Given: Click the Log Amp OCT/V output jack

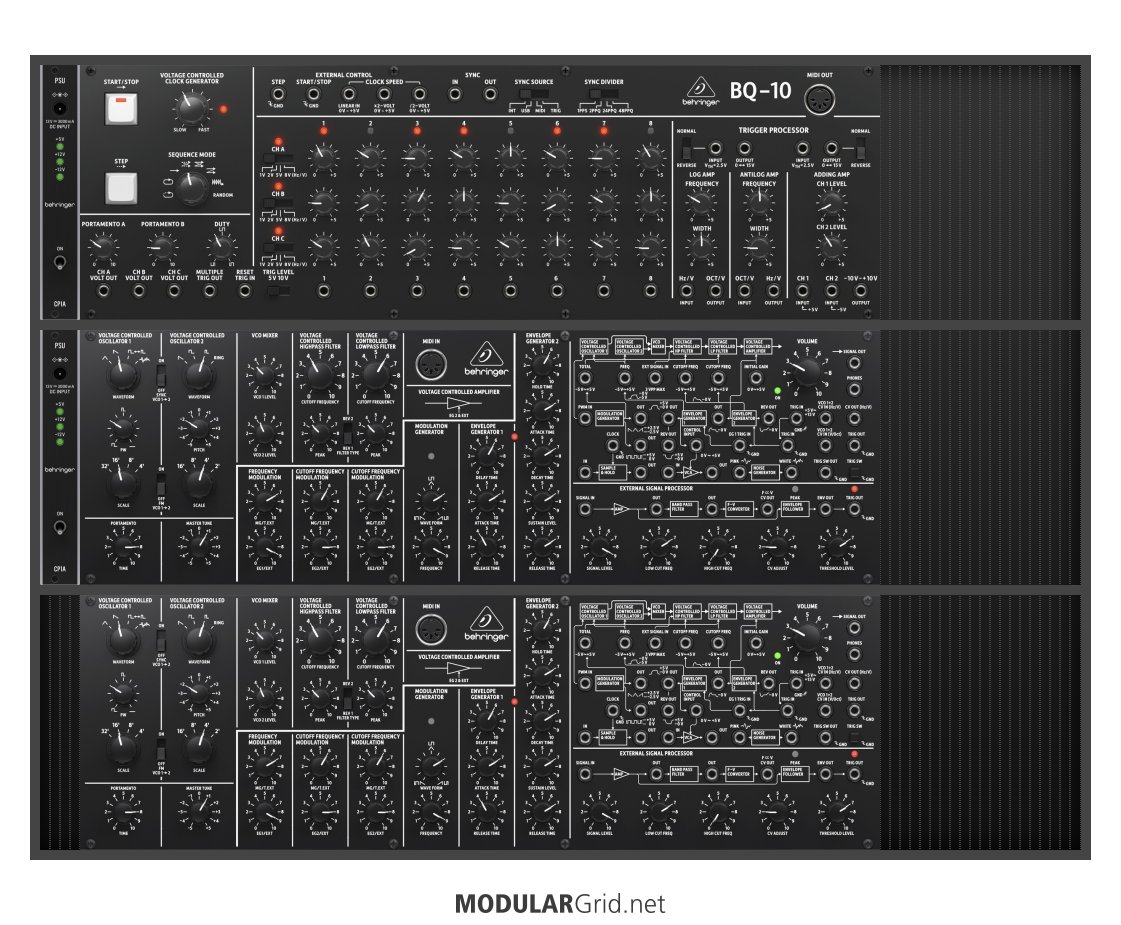Looking at the screenshot, I should (715, 291).
